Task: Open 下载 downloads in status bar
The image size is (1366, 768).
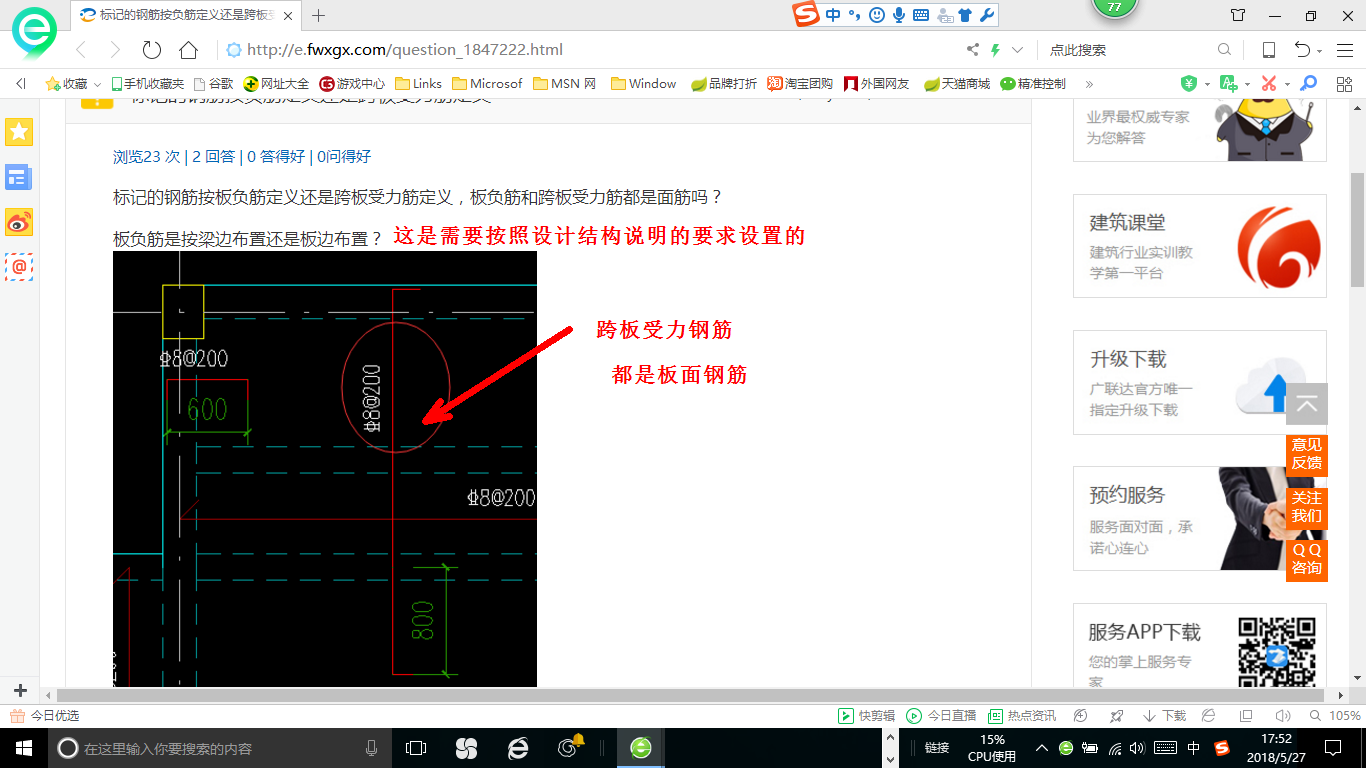Action: click(x=1164, y=716)
